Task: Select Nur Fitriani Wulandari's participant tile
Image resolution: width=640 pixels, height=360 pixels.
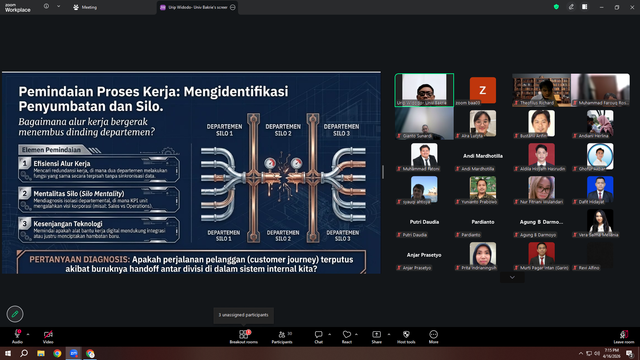Action: (542, 189)
